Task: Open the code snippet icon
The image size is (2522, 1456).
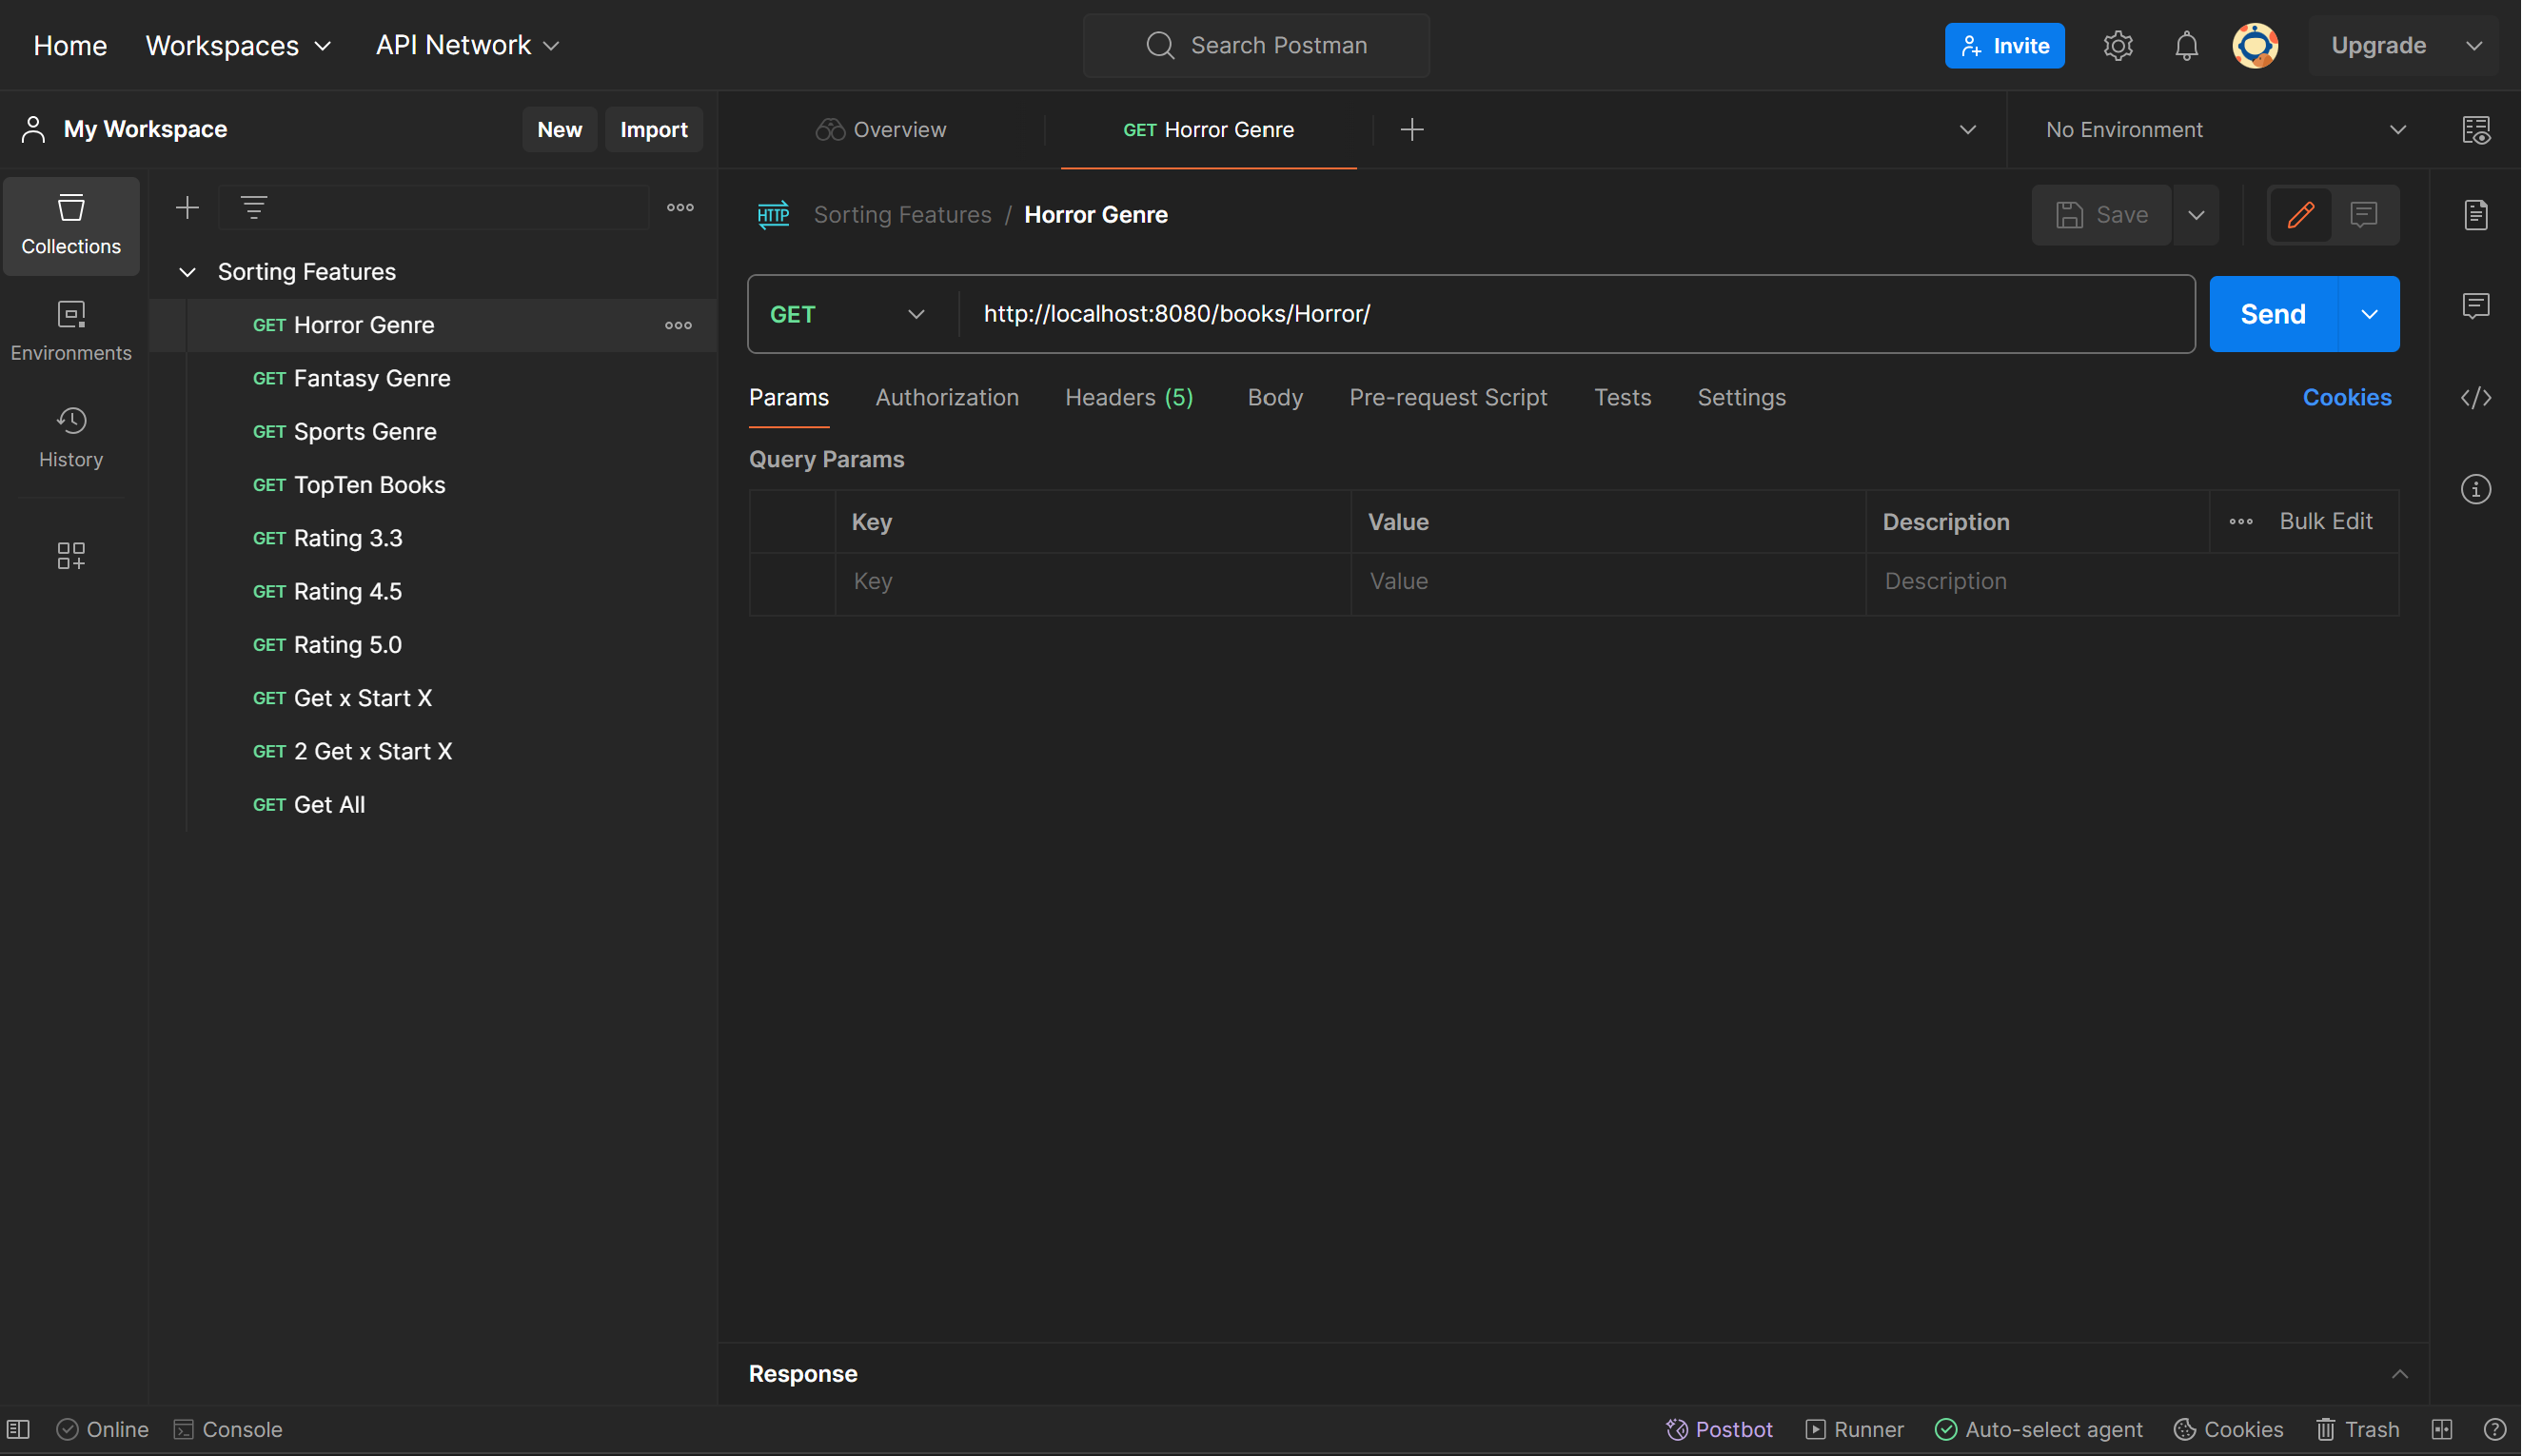Action: (2476, 398)
